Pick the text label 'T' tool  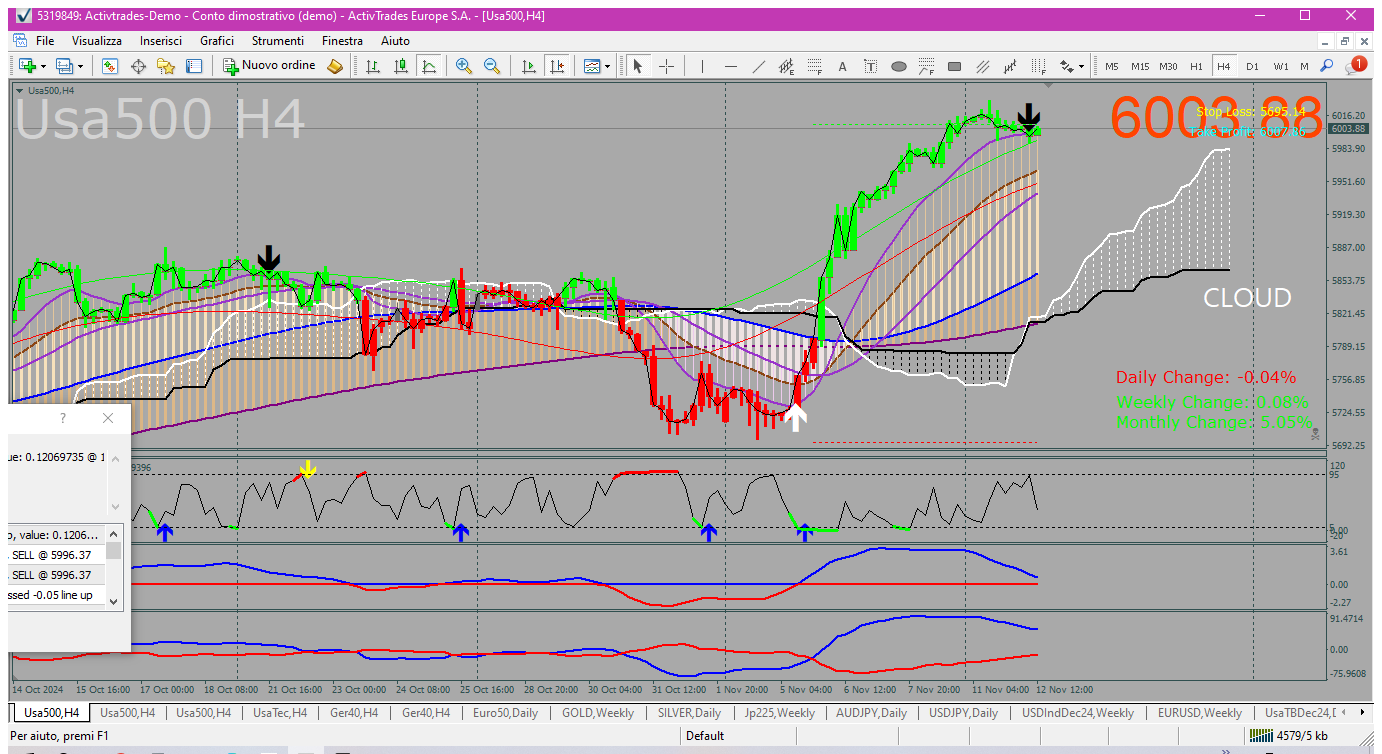870,66
